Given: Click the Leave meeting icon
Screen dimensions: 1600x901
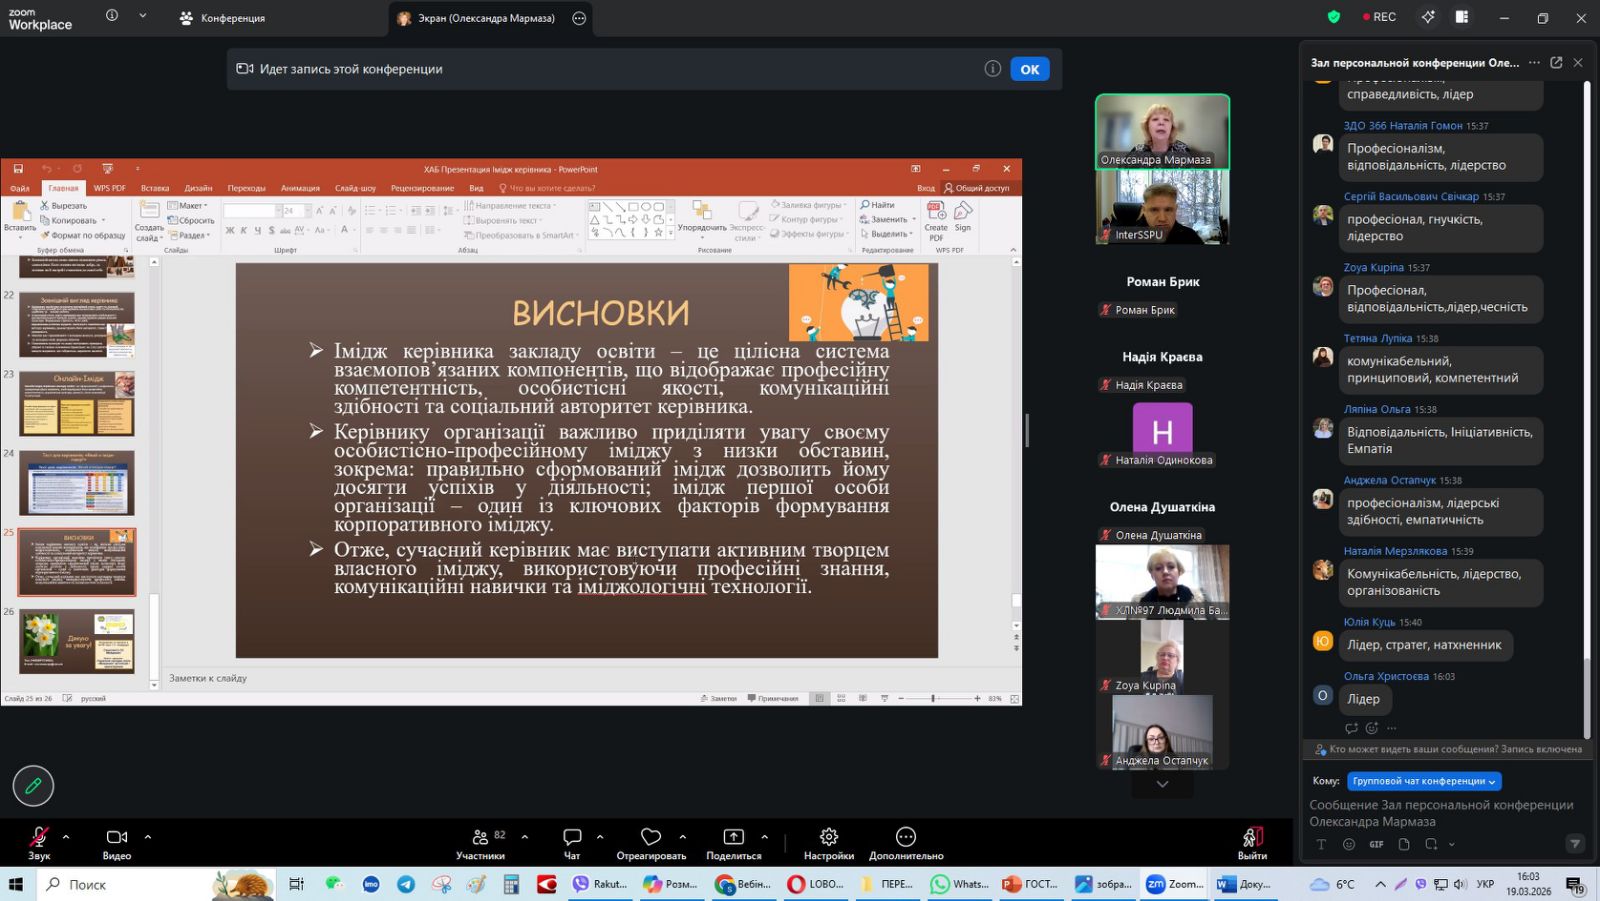Looking at the screenshot, I should (1252, 837).
